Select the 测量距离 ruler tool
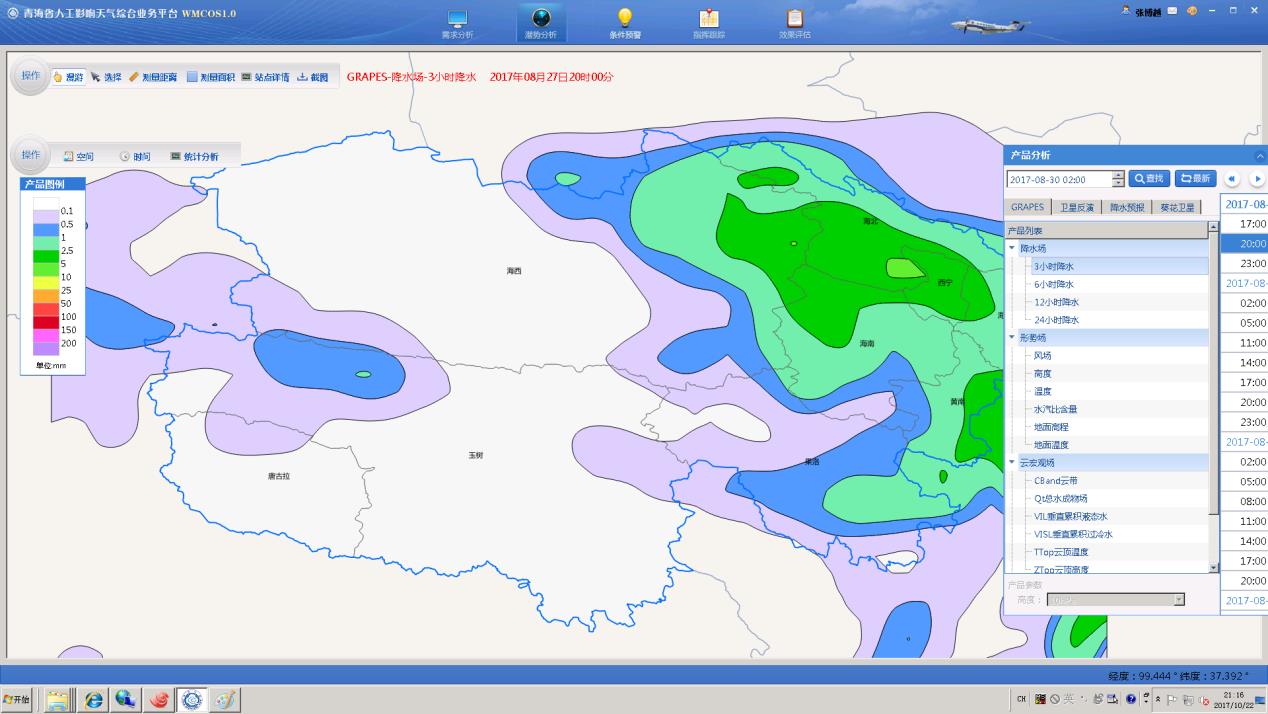Viewport: 1268px width, 714px height. [x=153, y=77]
